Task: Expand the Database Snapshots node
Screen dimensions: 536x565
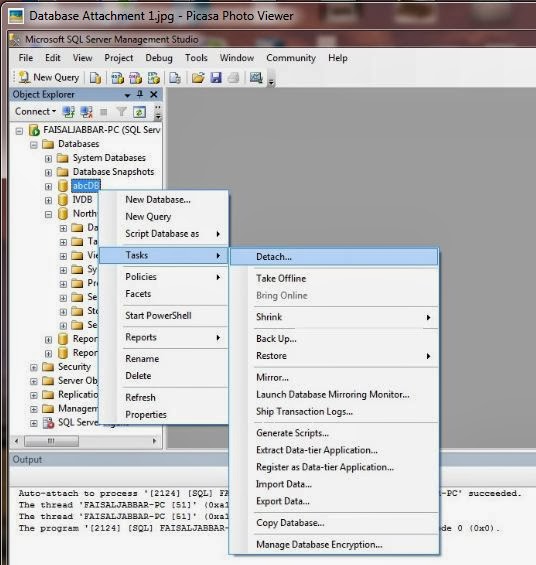Action: coord(48,173)
